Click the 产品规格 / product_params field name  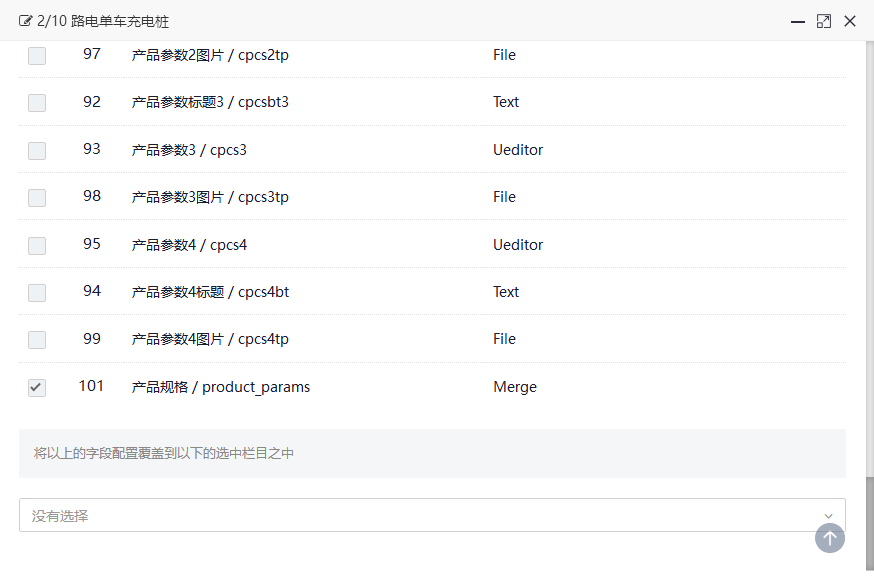coord(221,387)
